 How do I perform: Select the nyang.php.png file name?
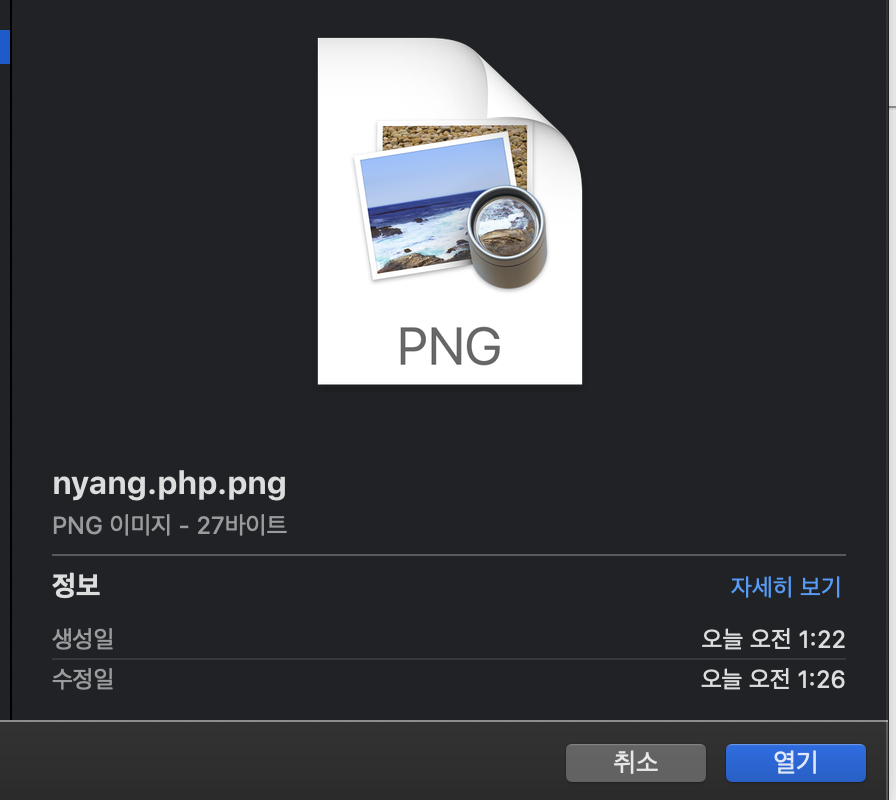pos(169,485)
